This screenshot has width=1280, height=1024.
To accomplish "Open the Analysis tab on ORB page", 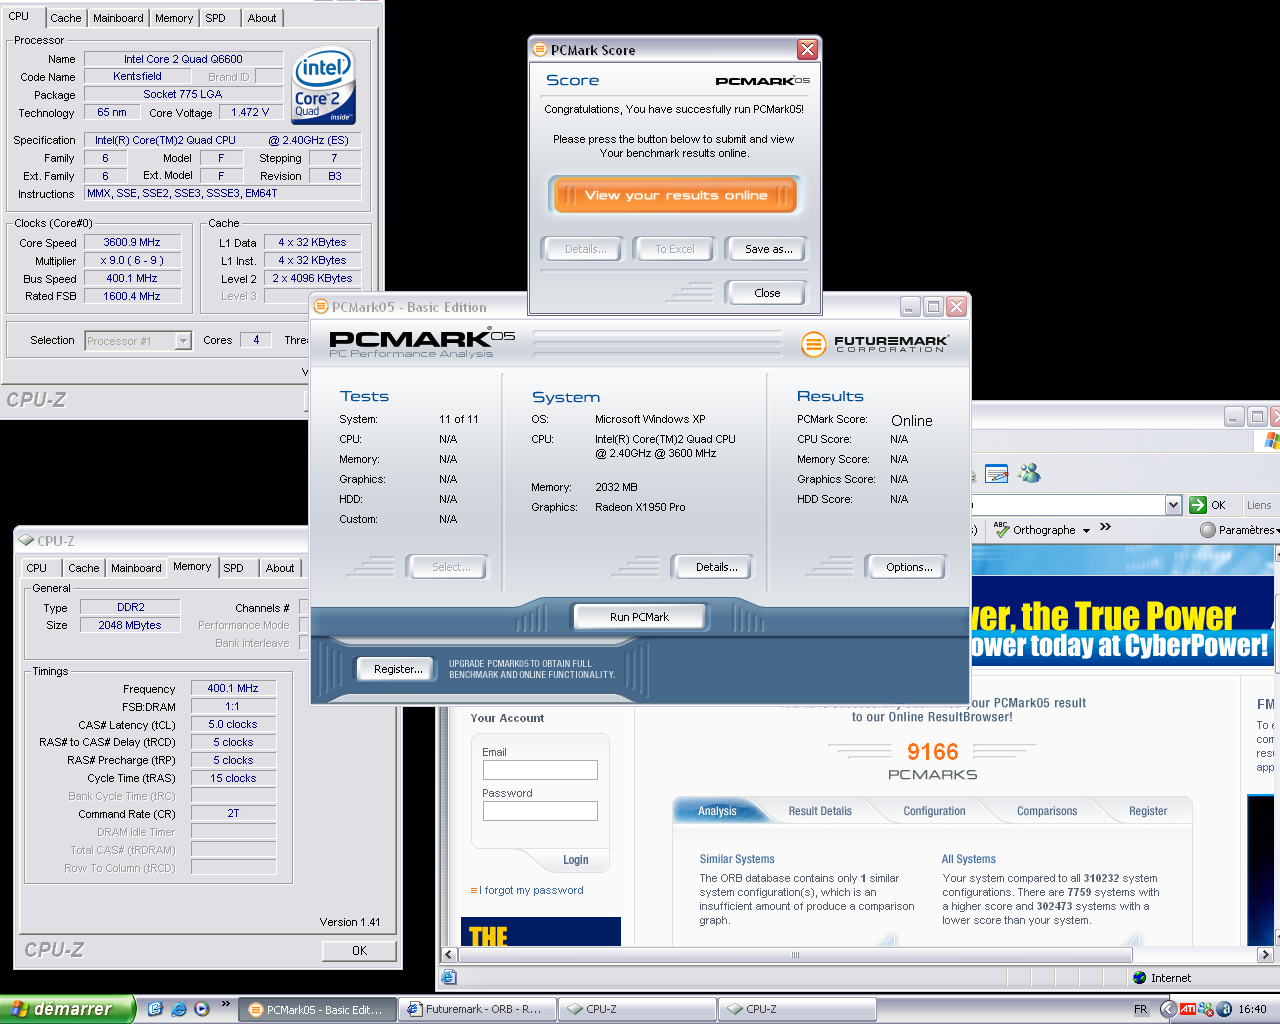I will pyautogui.click(x=717, y=811).
